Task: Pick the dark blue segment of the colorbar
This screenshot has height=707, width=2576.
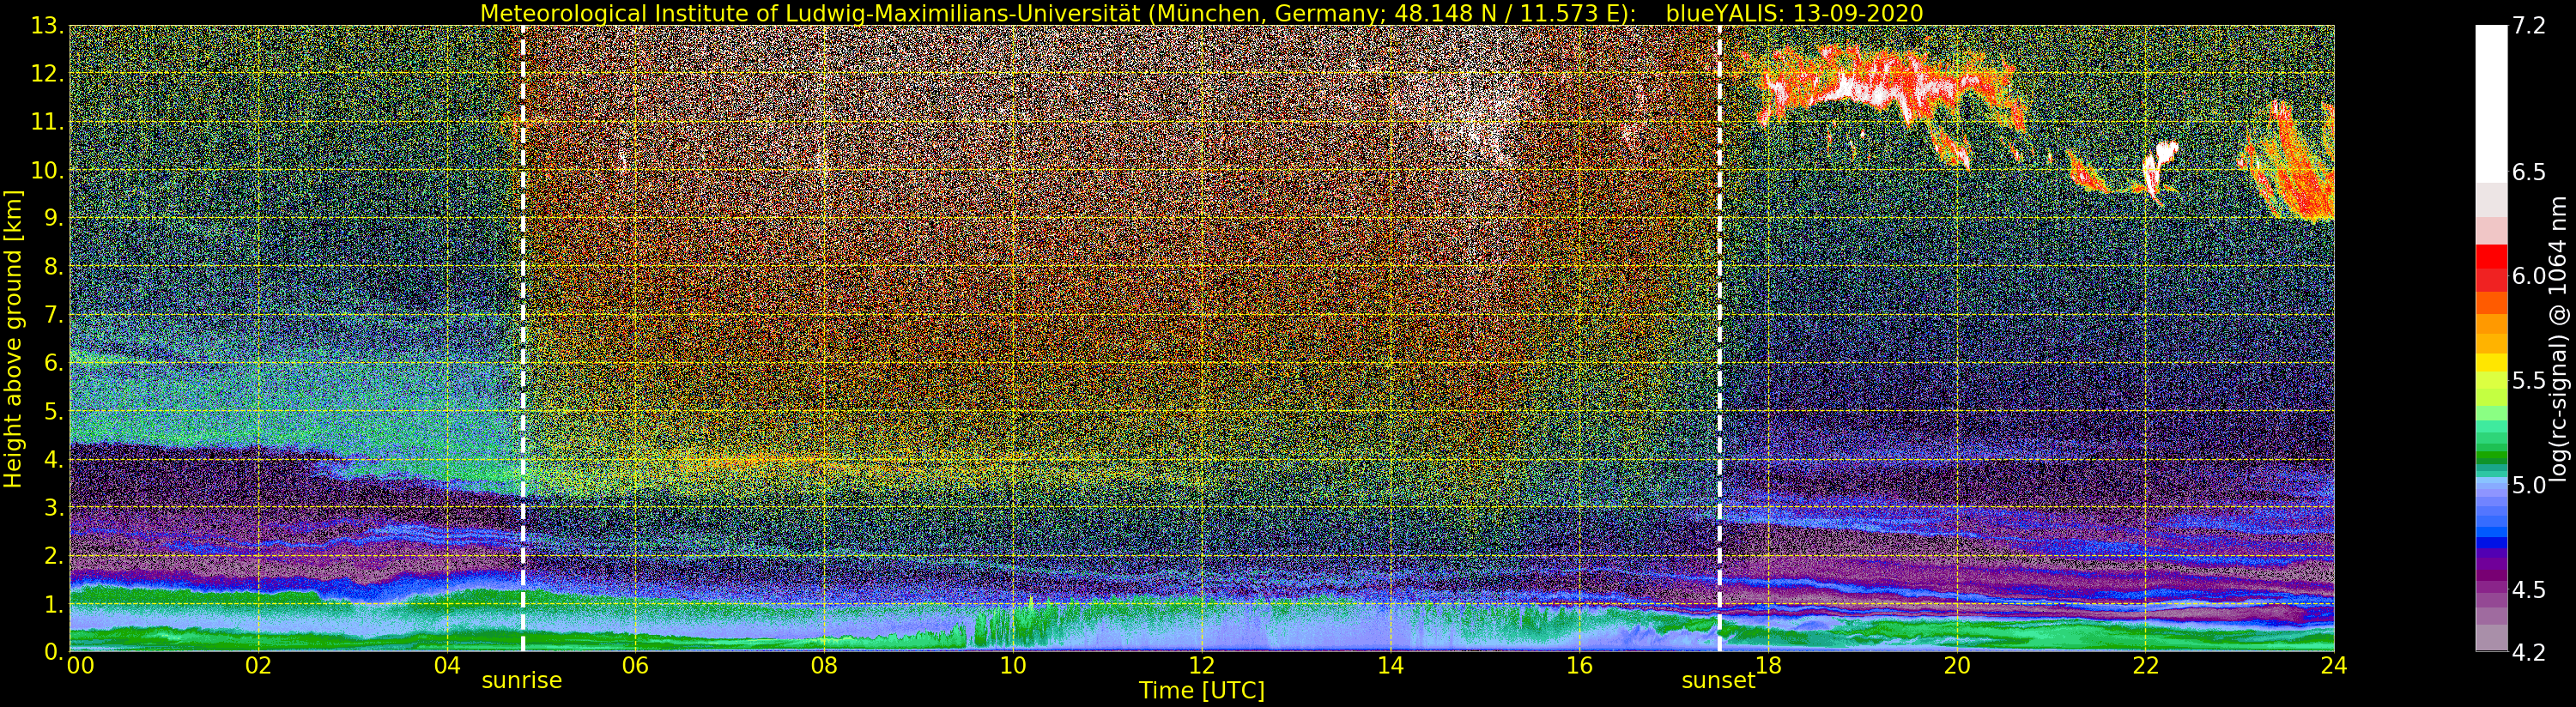Action: point(2491,545)
